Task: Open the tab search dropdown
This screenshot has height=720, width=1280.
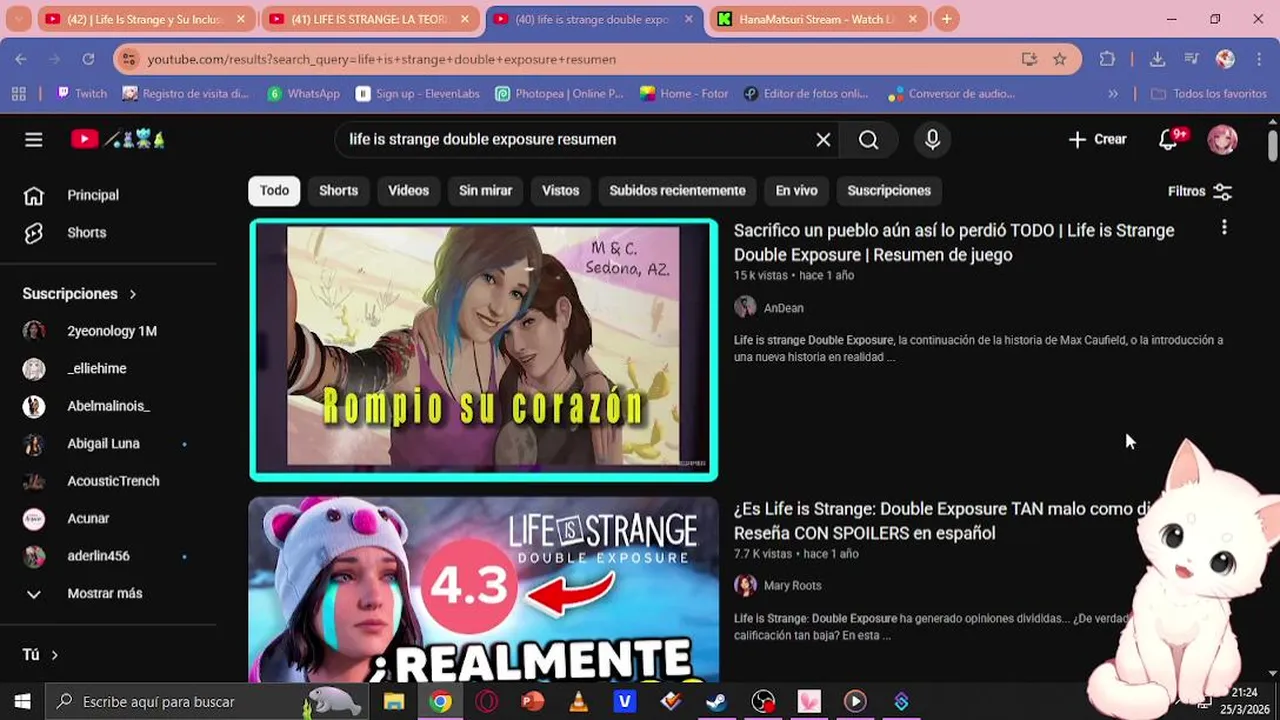Action: [x=18, y=19]
